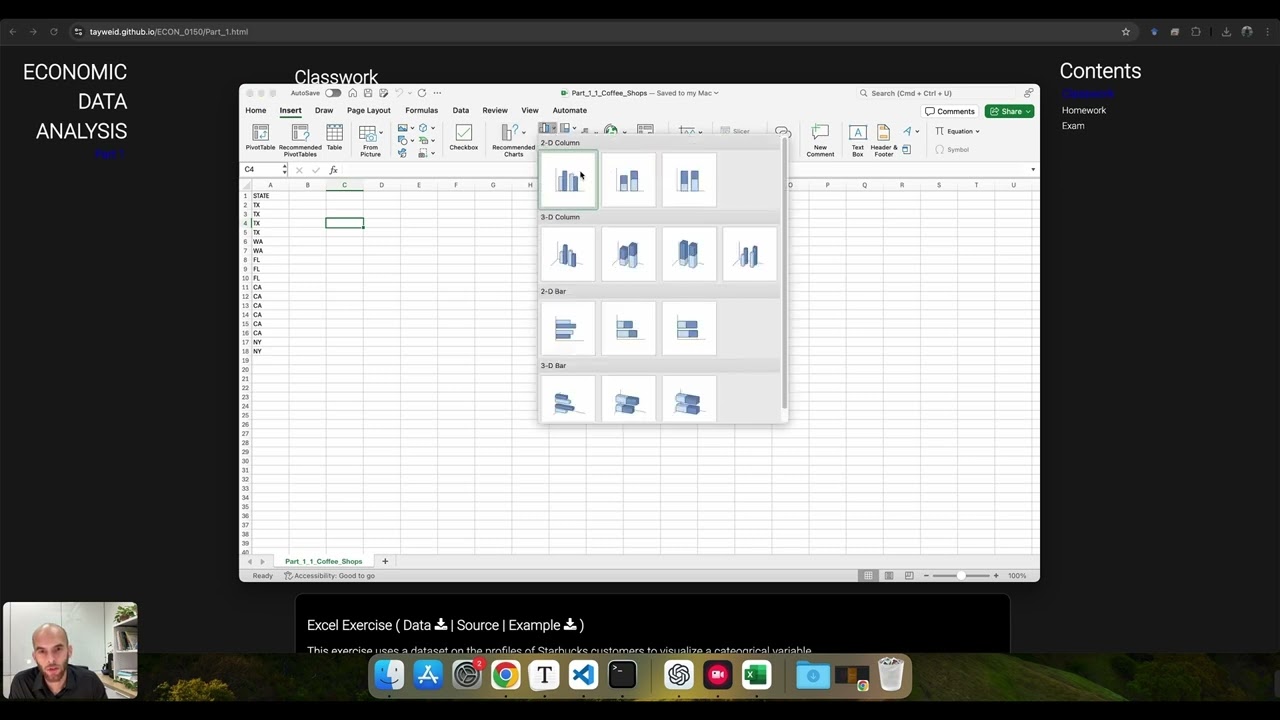Insert a PivotTable

260,138
